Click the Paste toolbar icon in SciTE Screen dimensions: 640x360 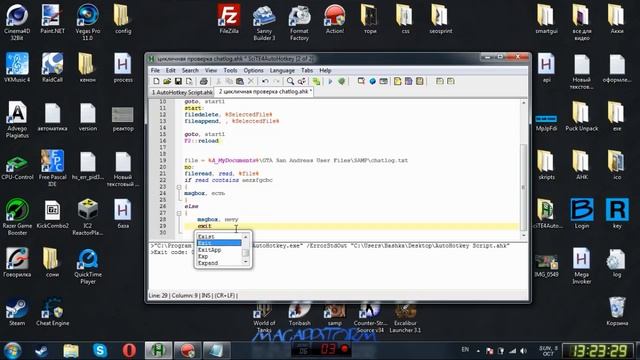coord(240,81)
